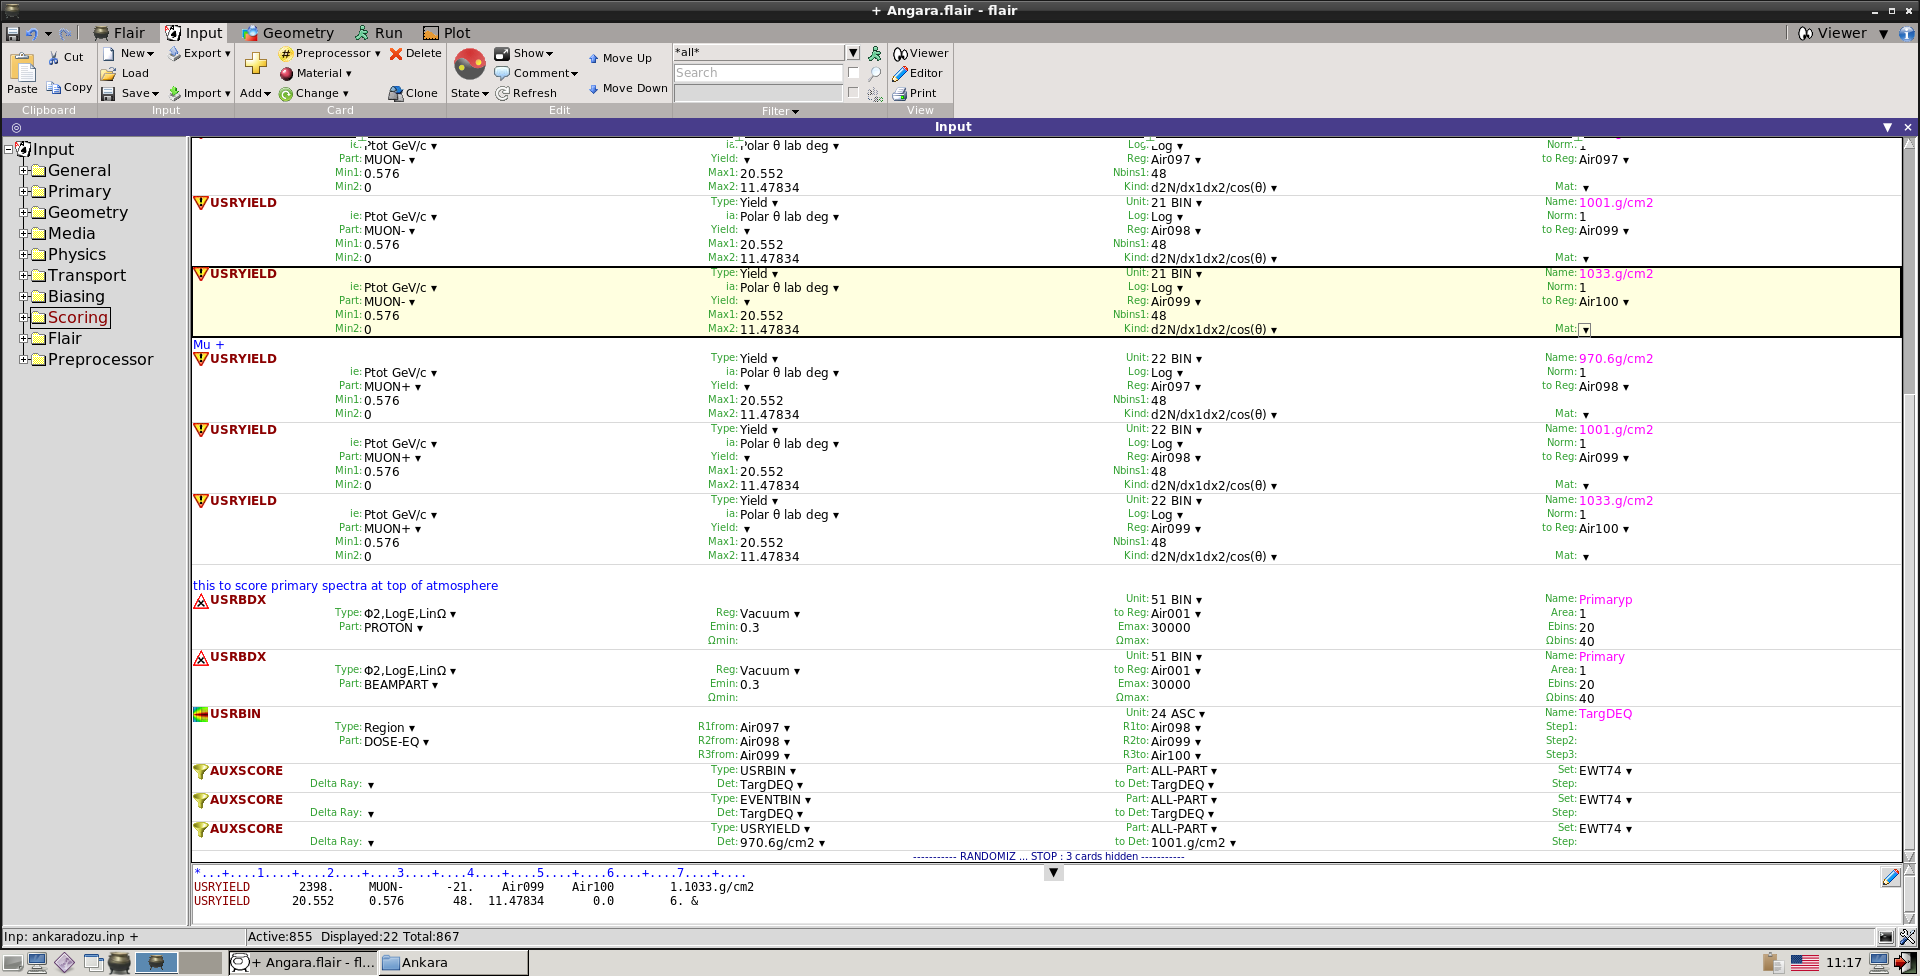Select the Transport tree item

click(78, 276)
